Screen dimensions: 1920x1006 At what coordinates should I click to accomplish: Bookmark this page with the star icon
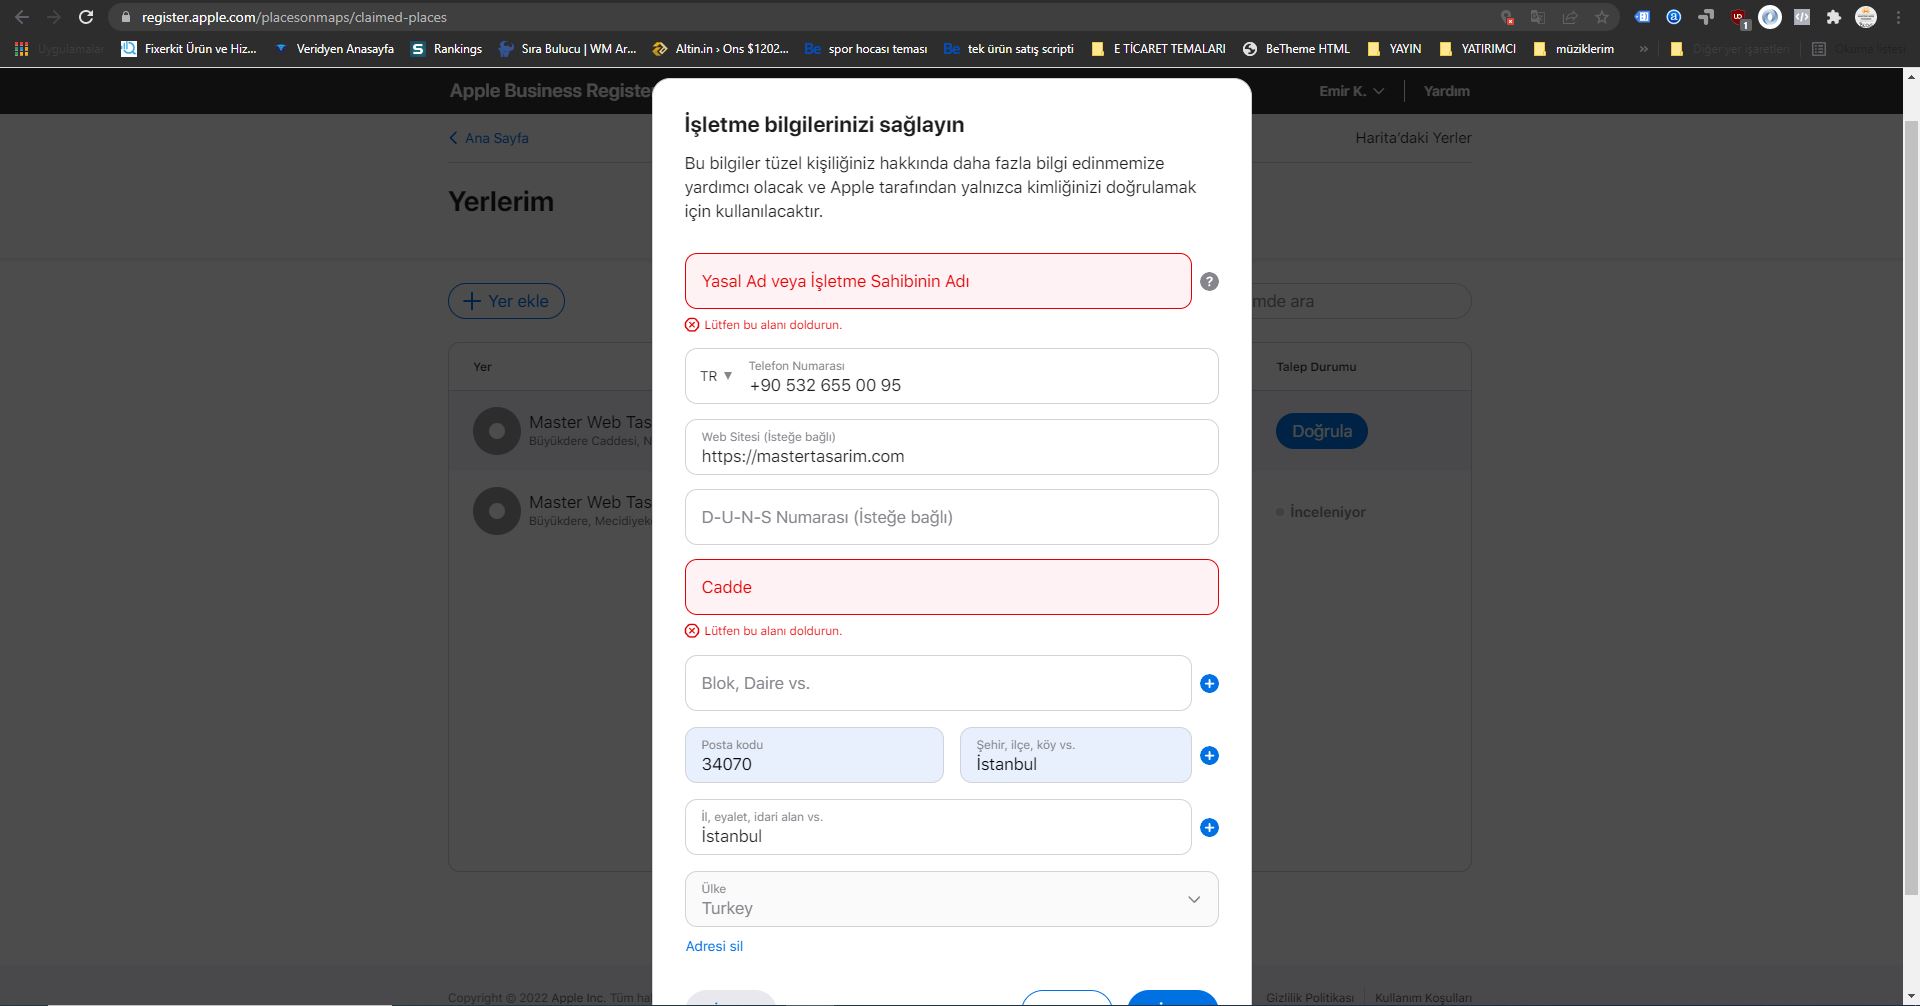(x=1602, y=17)
